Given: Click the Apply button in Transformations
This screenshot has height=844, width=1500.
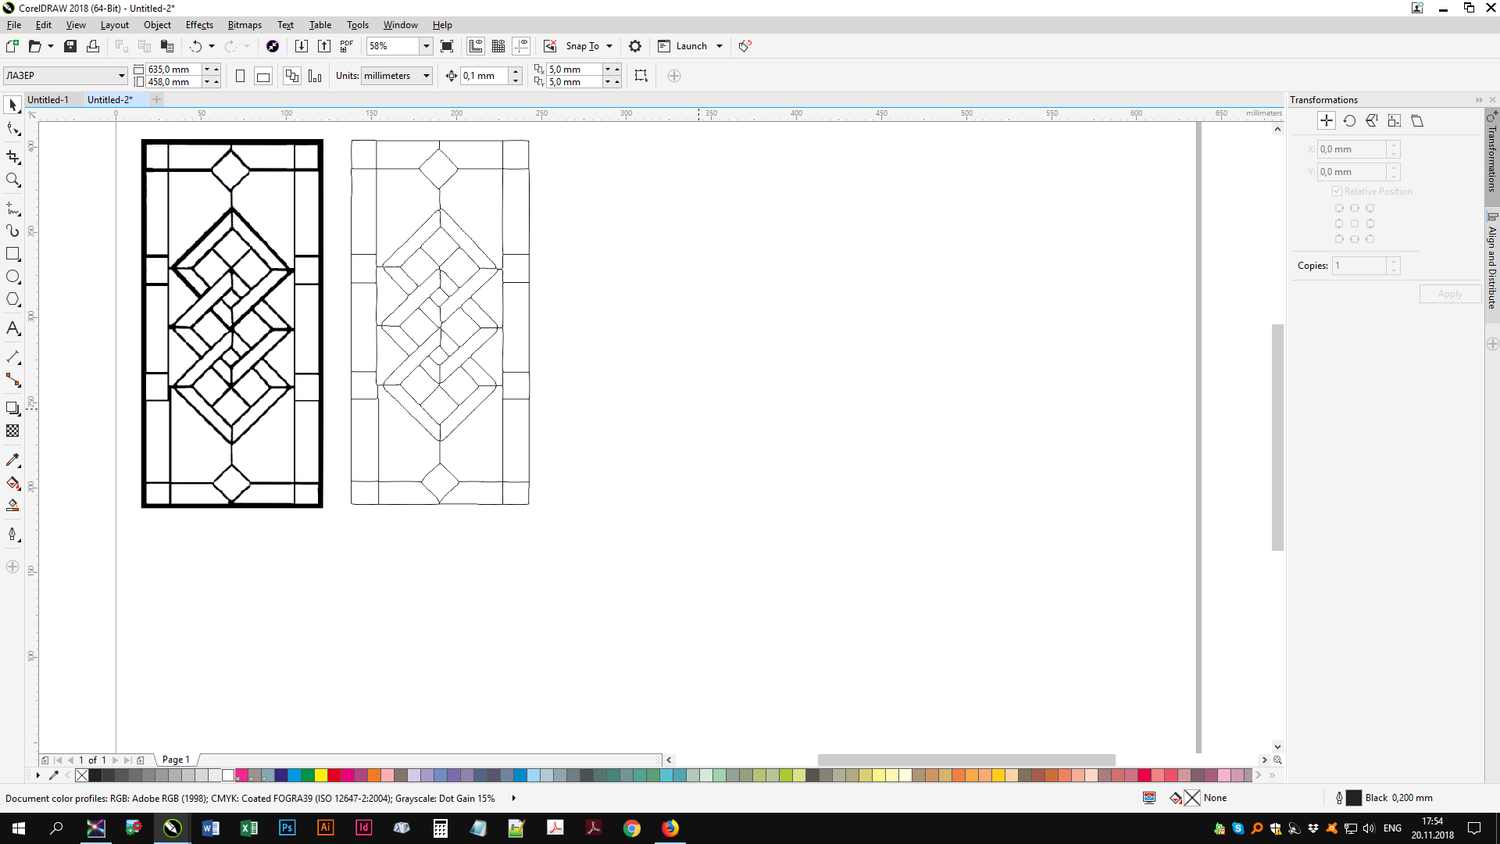Looking at the screenshot, I should pos(1449,294).
